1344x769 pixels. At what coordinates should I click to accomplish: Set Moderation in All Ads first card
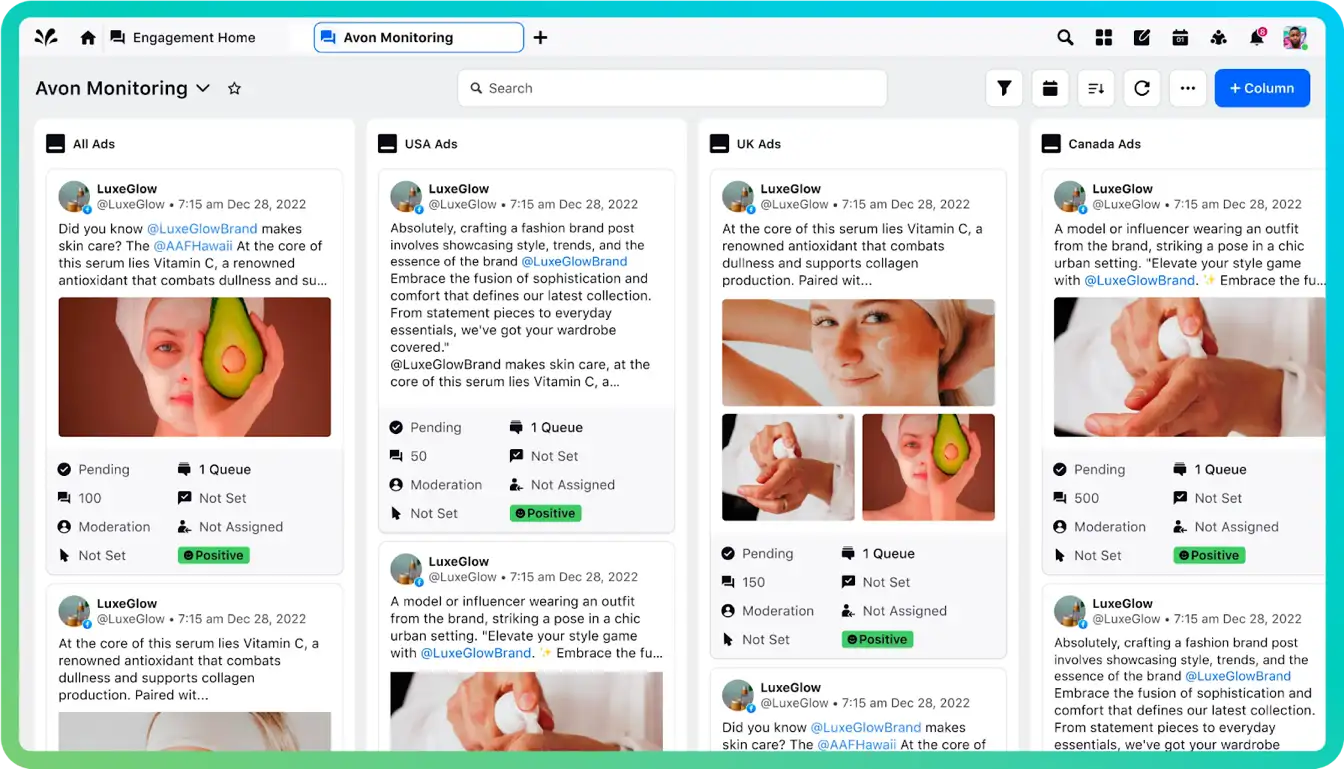pos(104,527)
